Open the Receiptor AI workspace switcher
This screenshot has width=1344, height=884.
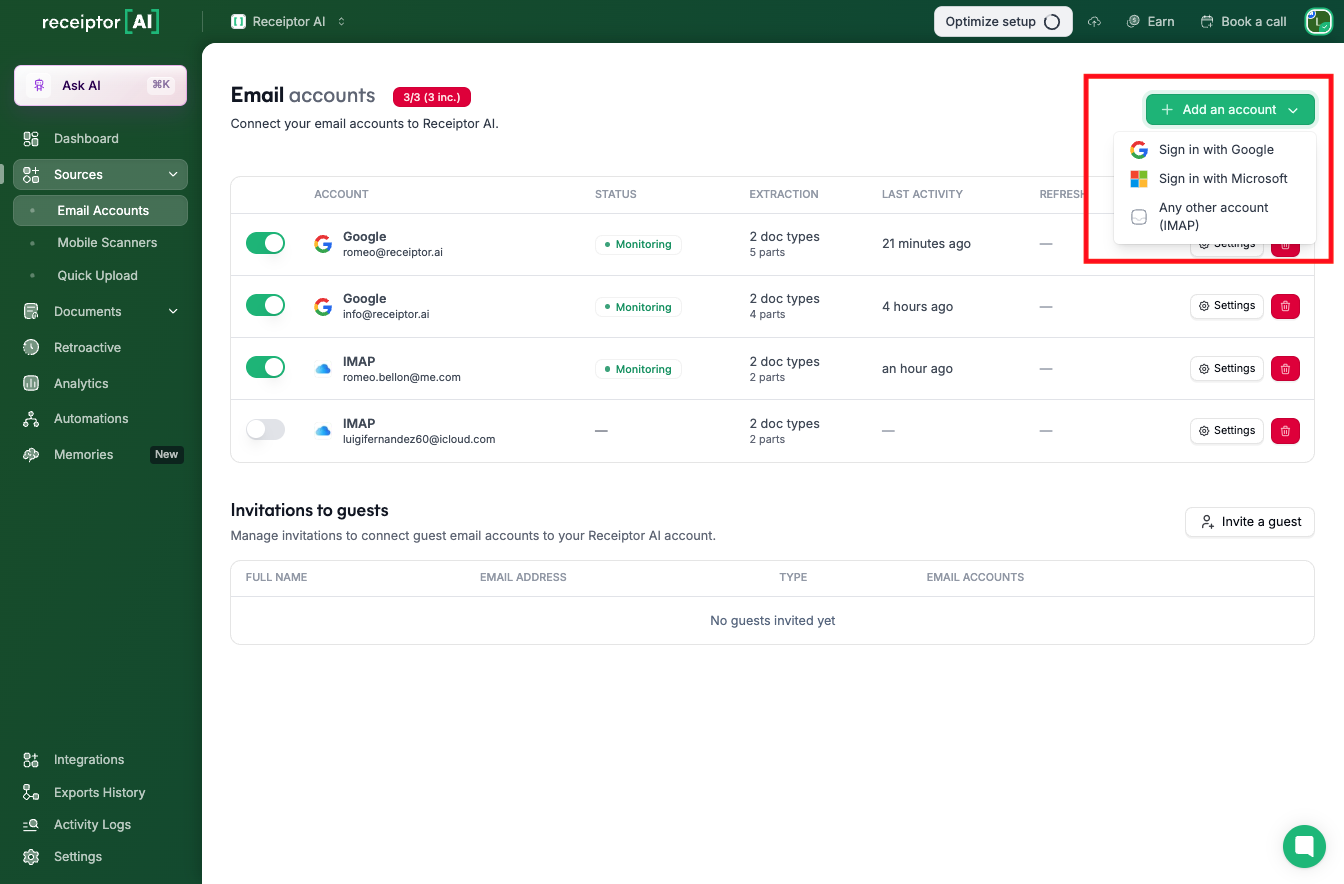point(288,22)
